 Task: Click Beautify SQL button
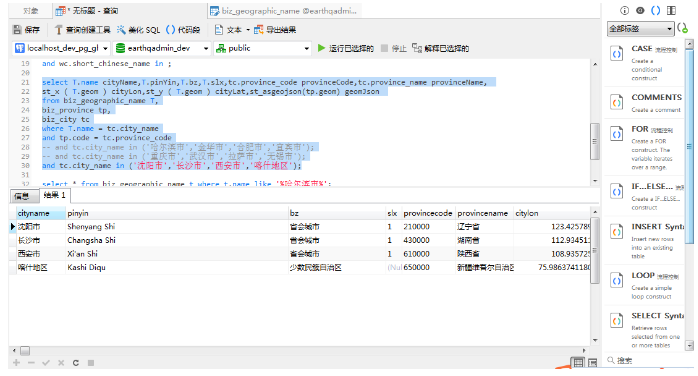[138, 30]
